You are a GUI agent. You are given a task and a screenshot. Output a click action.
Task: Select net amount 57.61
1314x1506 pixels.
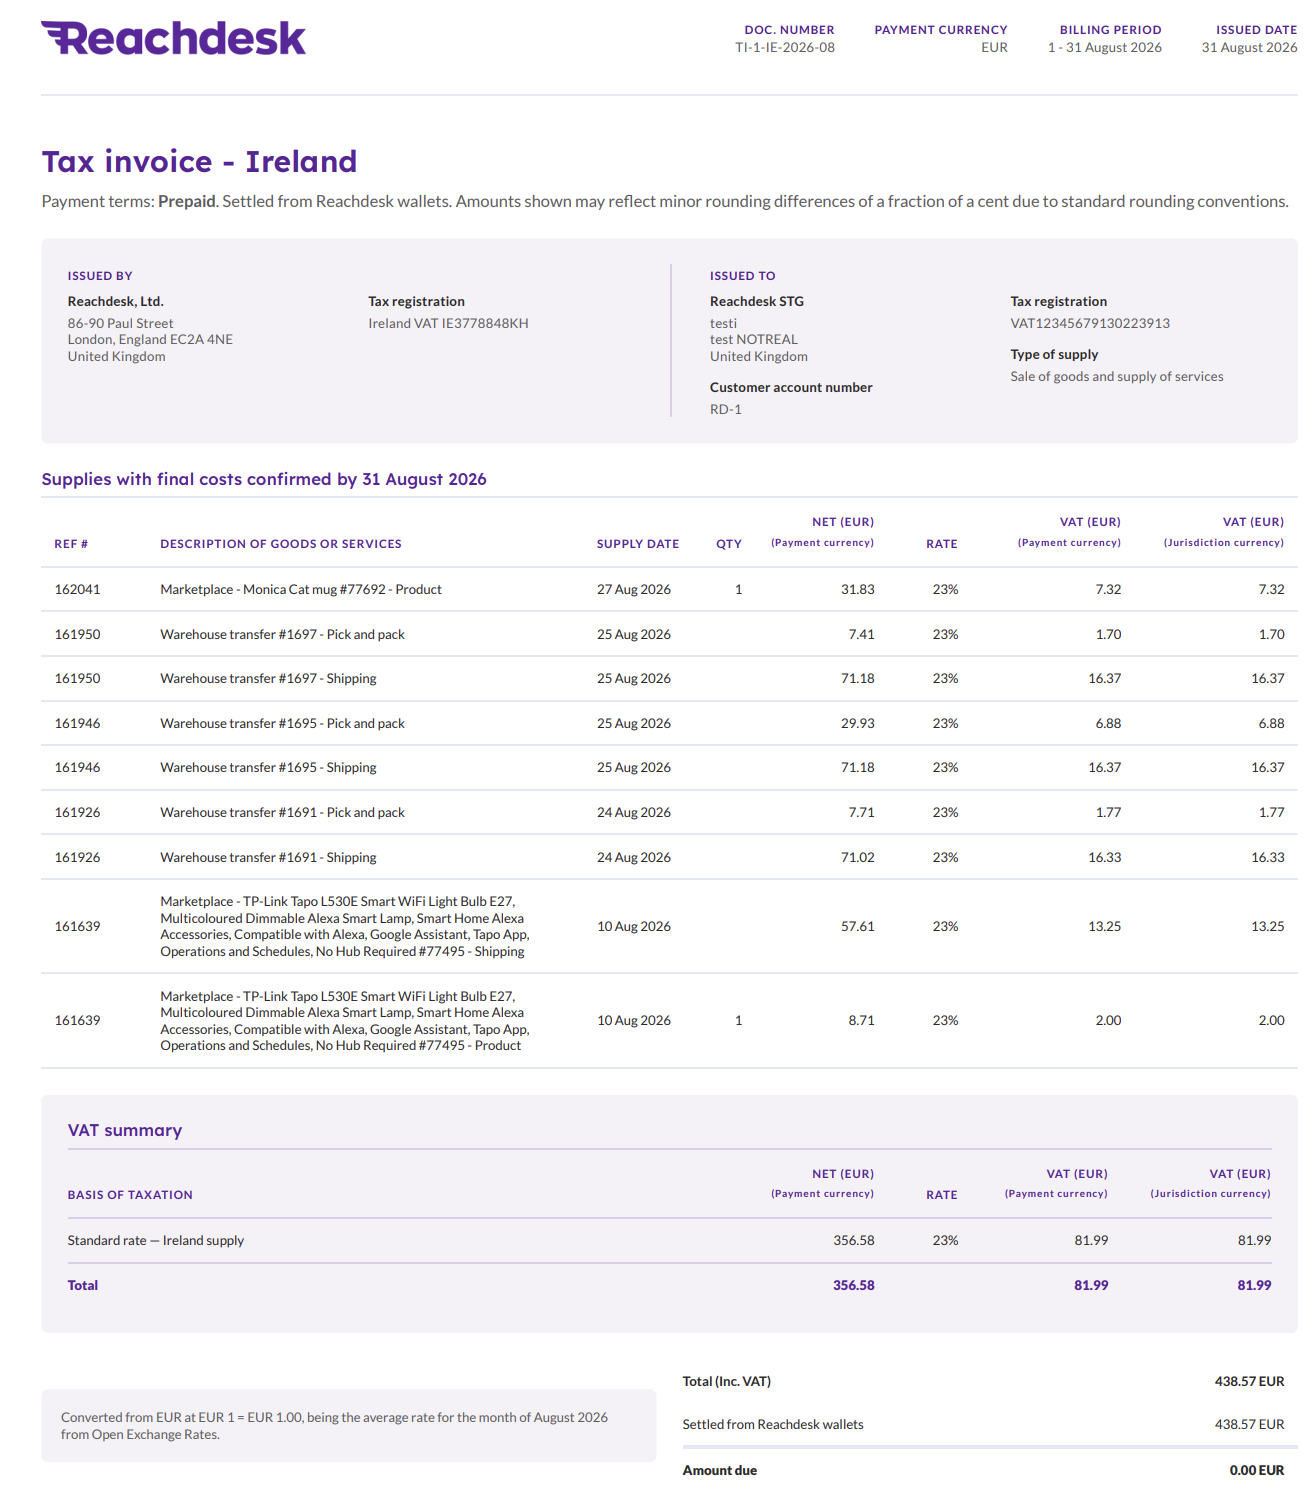coord(858,926)
